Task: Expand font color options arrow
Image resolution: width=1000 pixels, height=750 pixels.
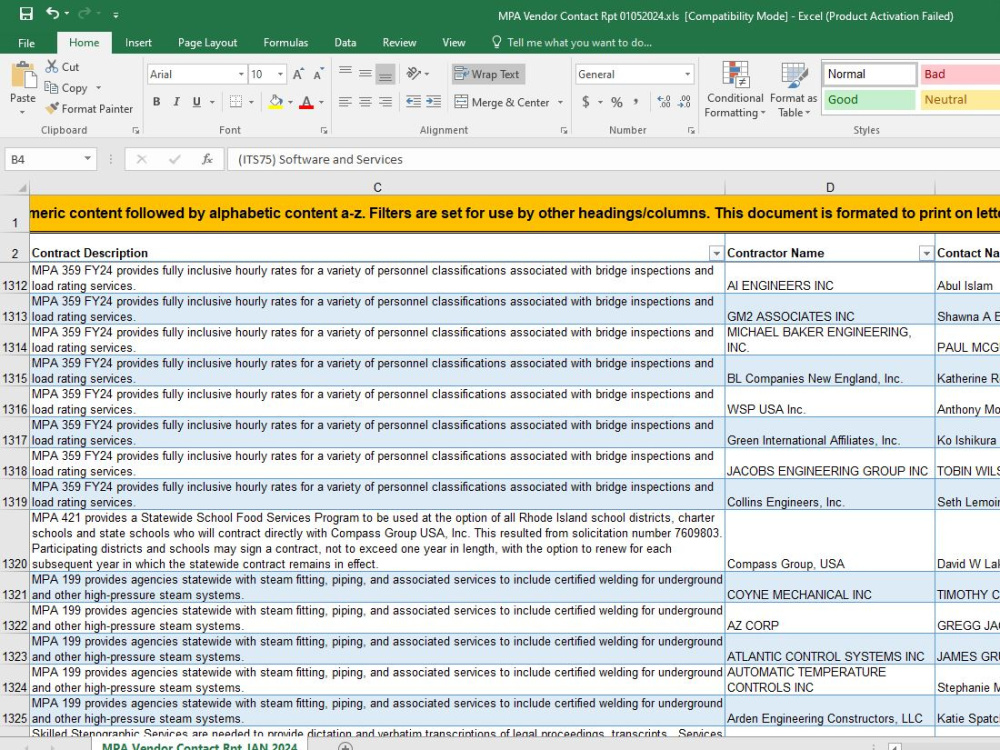Action: tap(321, 102)
